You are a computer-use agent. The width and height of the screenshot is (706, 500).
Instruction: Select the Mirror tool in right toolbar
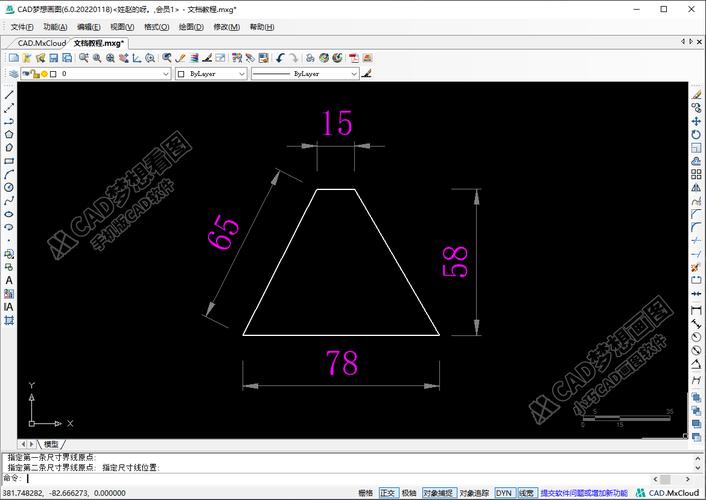click(696, 187)
